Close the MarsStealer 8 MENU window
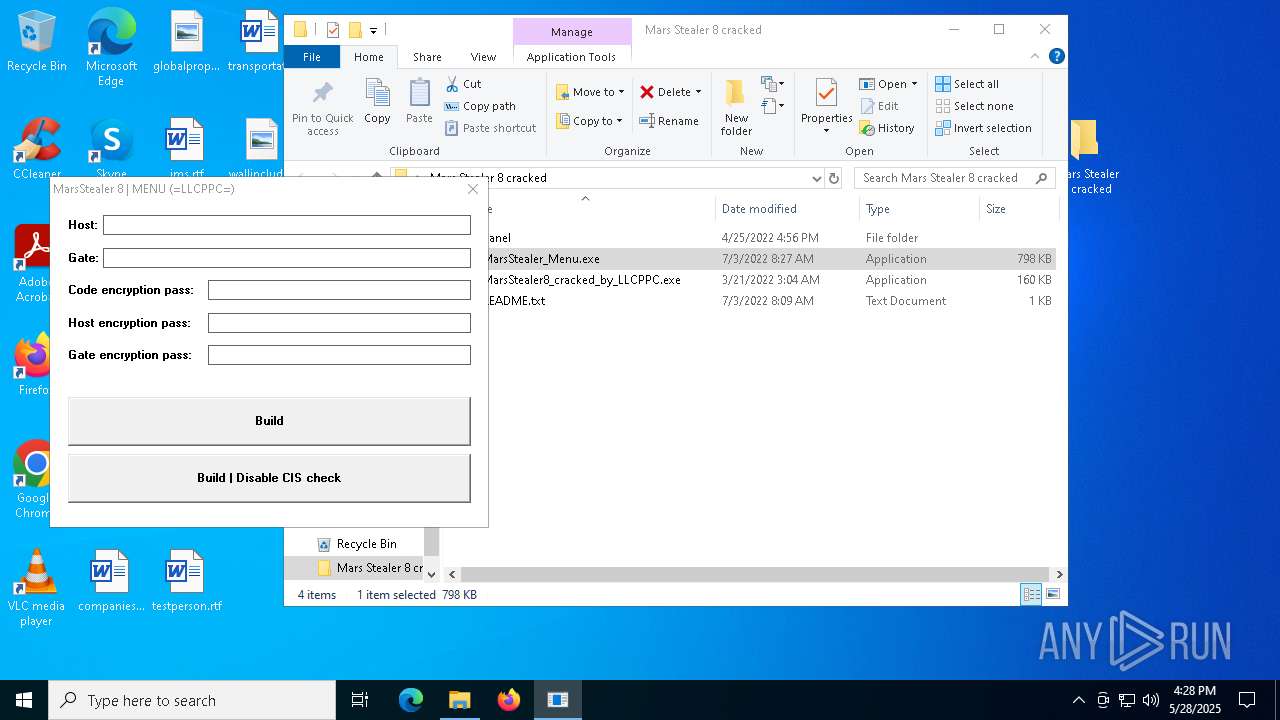This screenshot has height=720, width=1280. 473,189
